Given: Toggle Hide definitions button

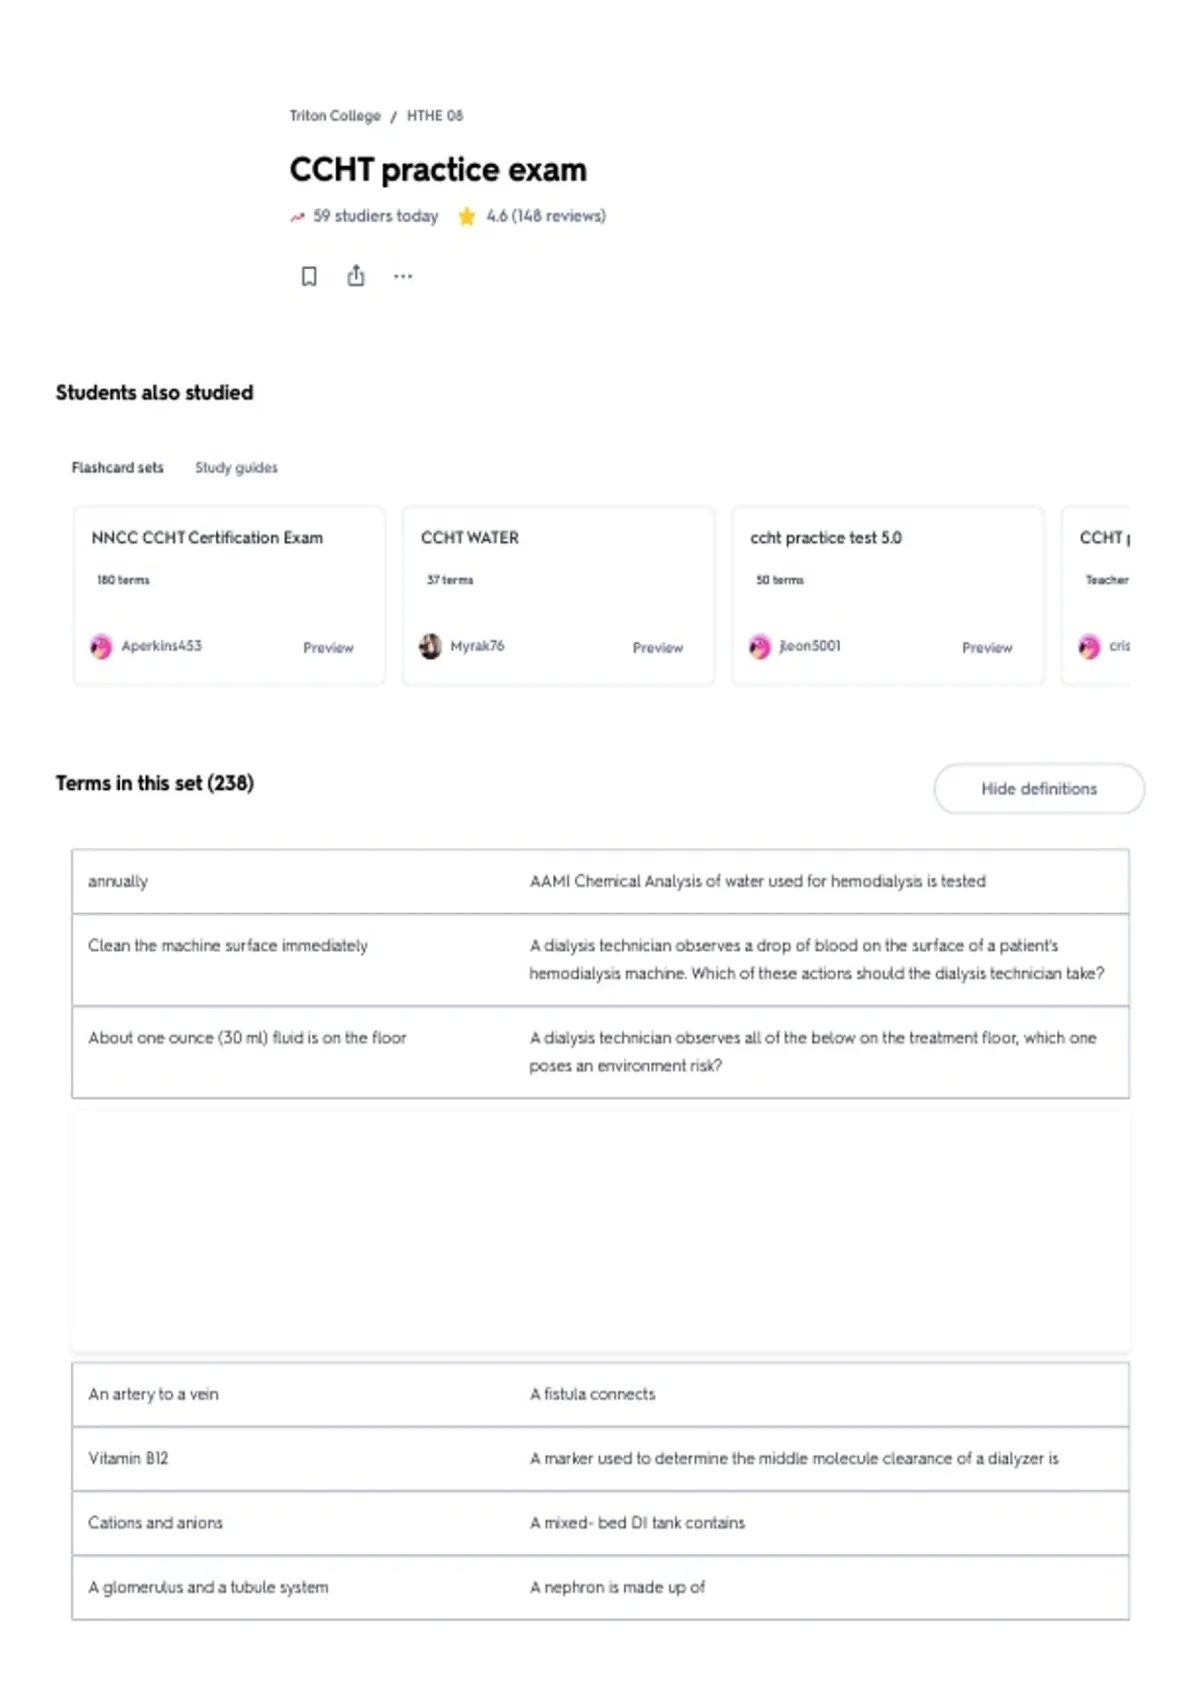Looking at the screenshot, I should click(x=1039, y=789).
